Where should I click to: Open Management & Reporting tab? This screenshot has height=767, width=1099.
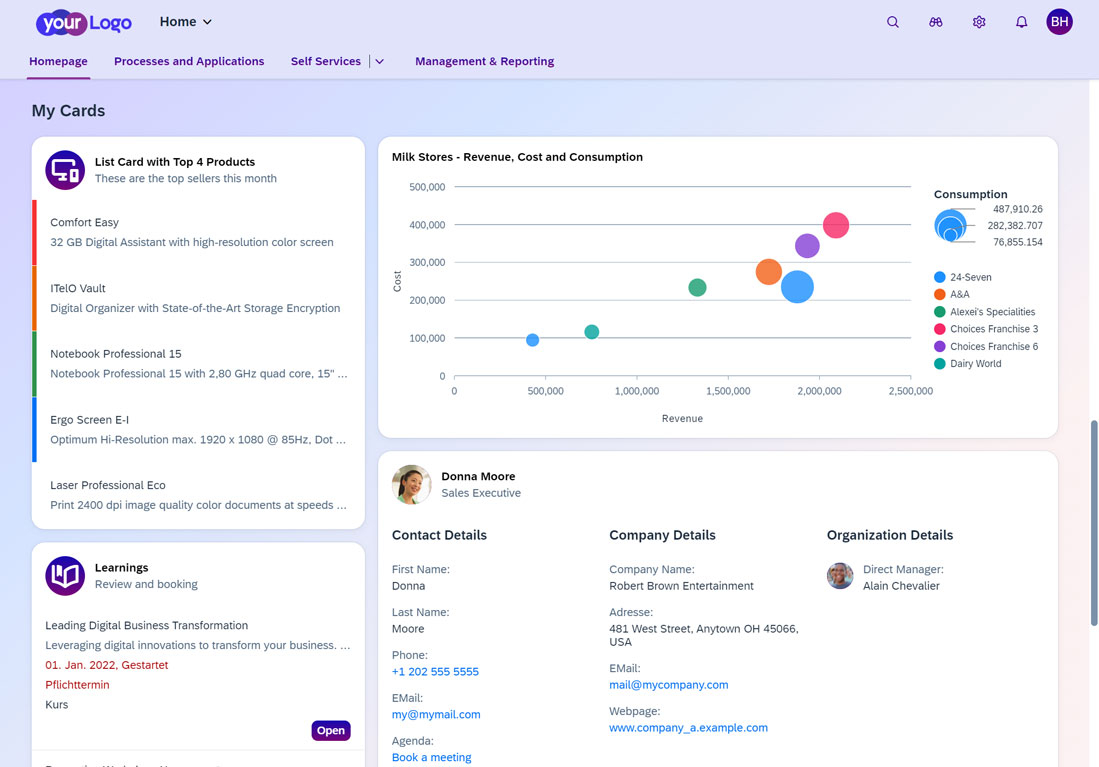point(484,61)
